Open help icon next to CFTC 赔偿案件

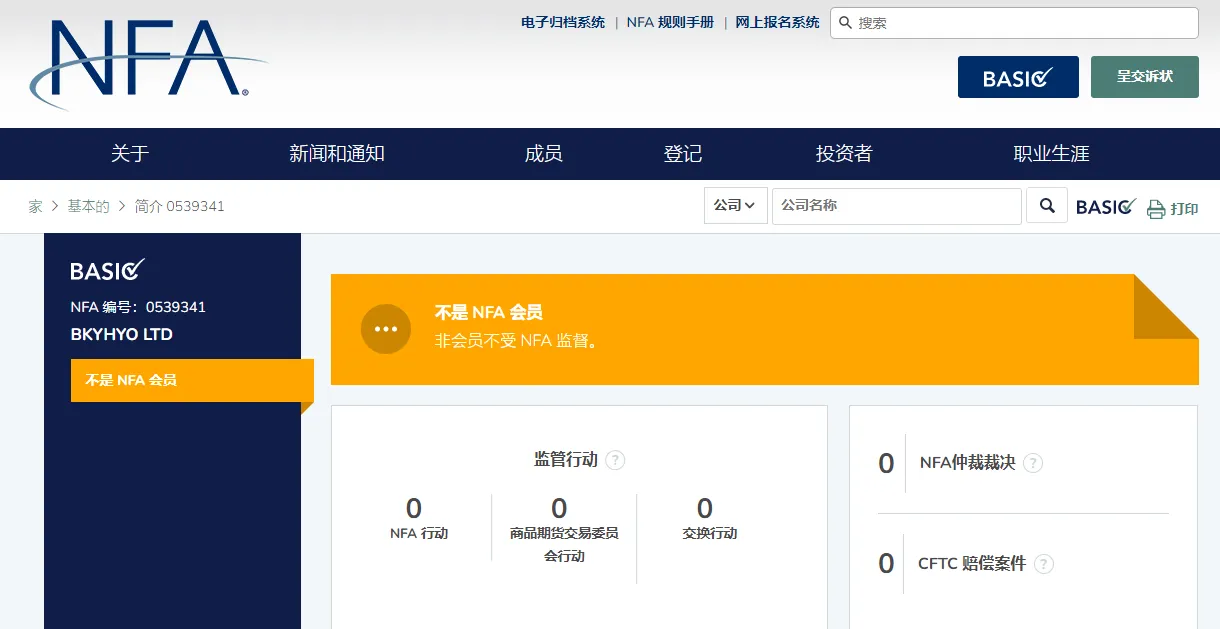(1044, 564)
